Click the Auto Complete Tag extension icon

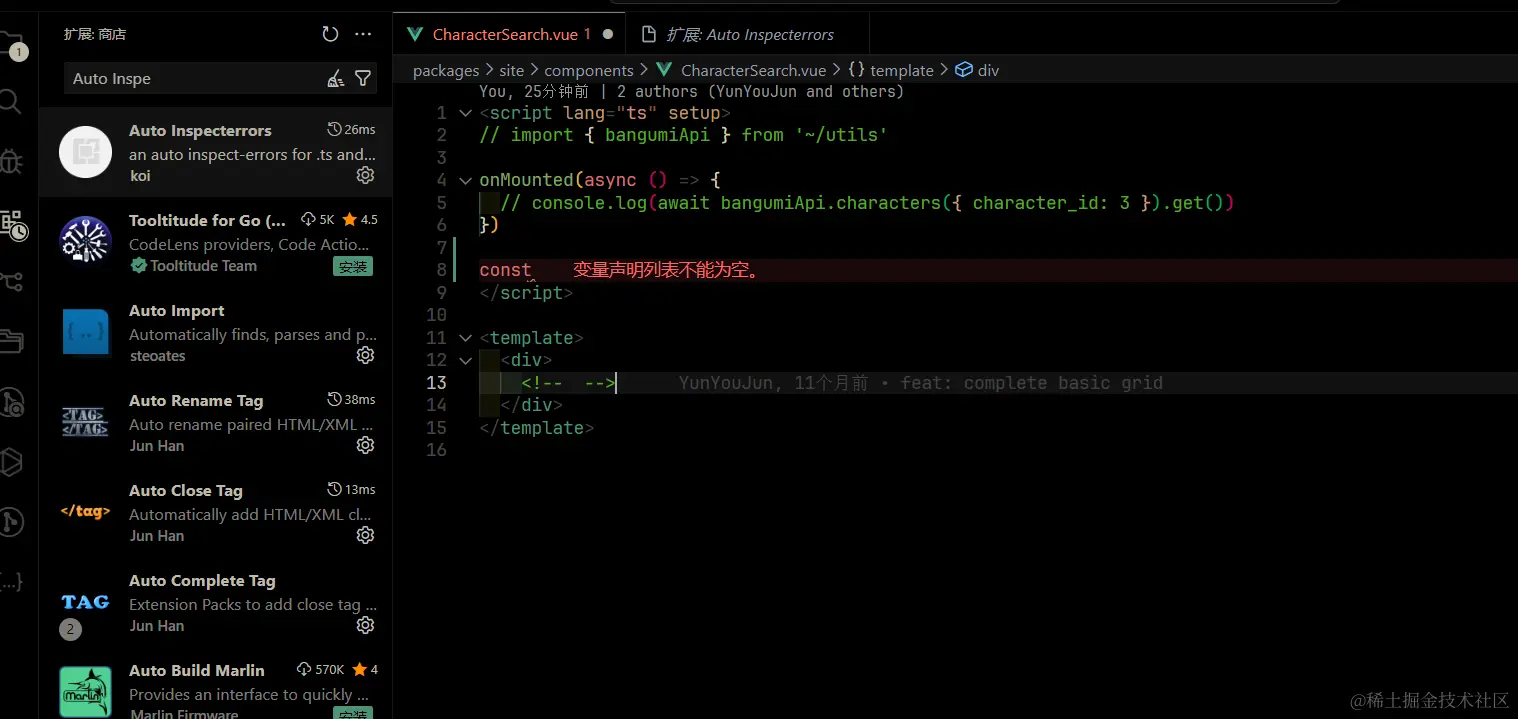pos(85,602)
